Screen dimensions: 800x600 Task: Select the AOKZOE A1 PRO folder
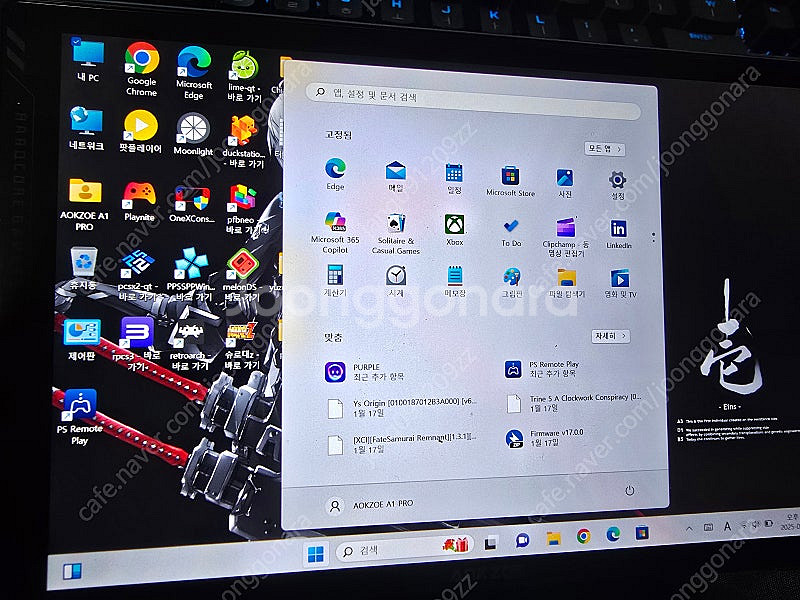85,204
